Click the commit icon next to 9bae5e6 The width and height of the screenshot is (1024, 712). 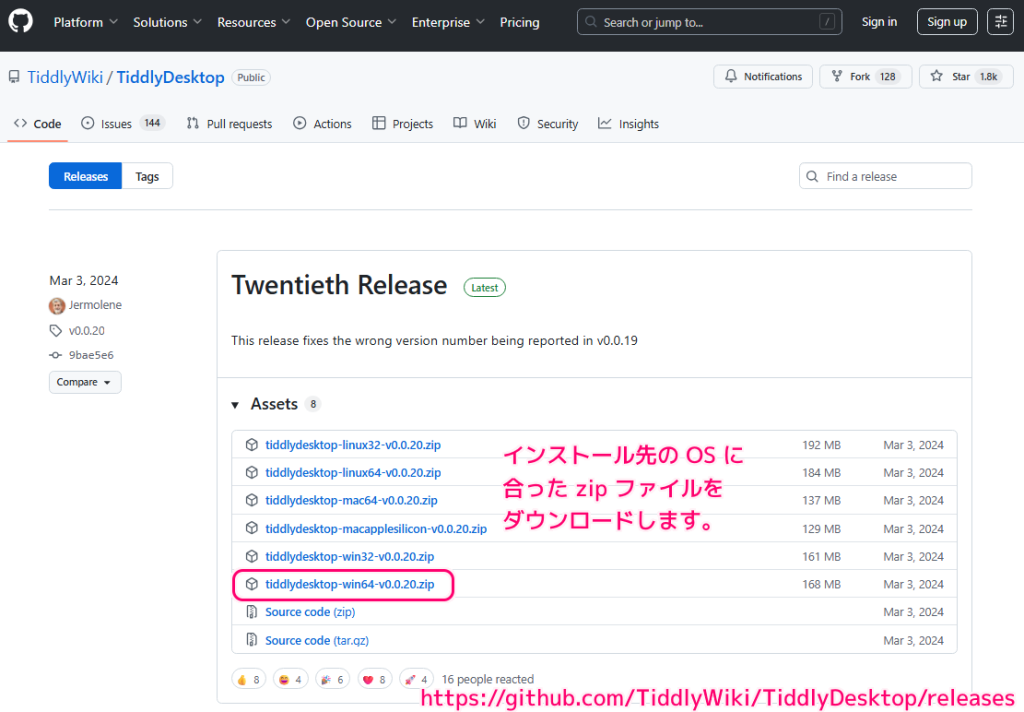point(54,355)
